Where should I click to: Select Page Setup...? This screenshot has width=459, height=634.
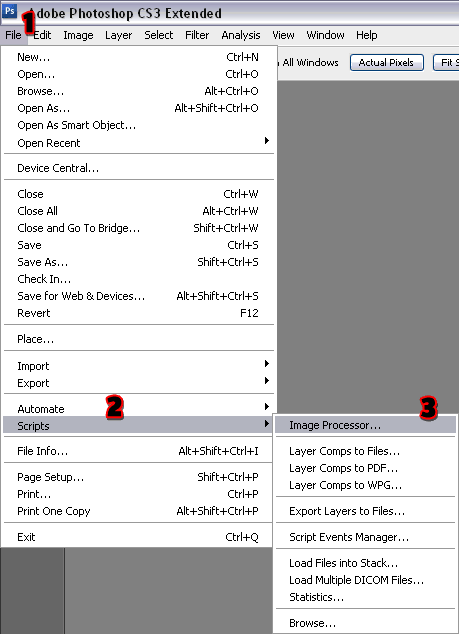[x=138, y=477]
